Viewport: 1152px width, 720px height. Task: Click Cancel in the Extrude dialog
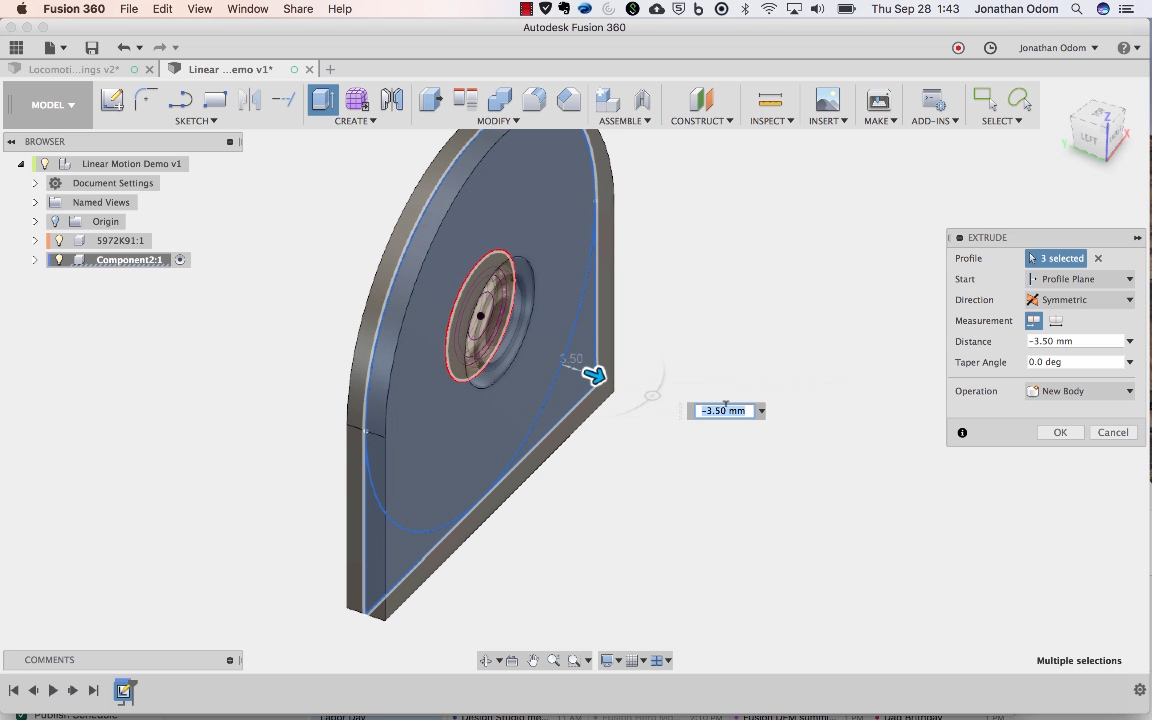coord(1113,432)
